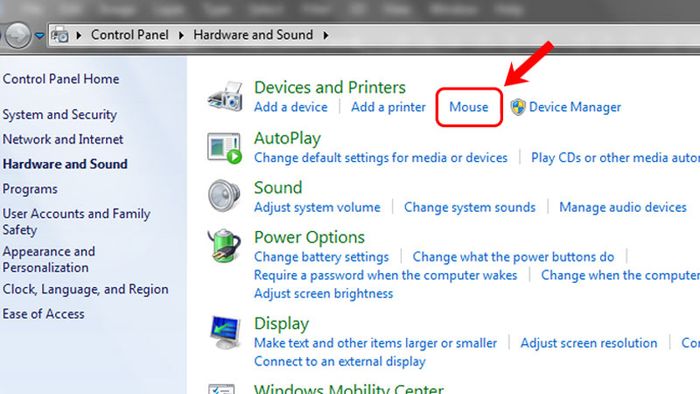The height and width of the screenshot is (394, 700).
Task: Open System and Security in sidebar
Action: (x=60, y=115)
